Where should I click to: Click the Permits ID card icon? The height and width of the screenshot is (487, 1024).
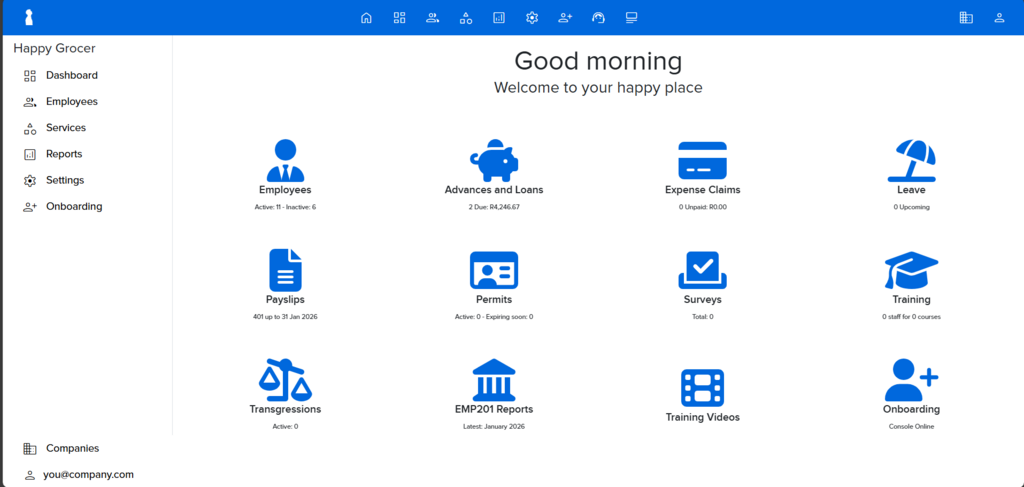493,270
